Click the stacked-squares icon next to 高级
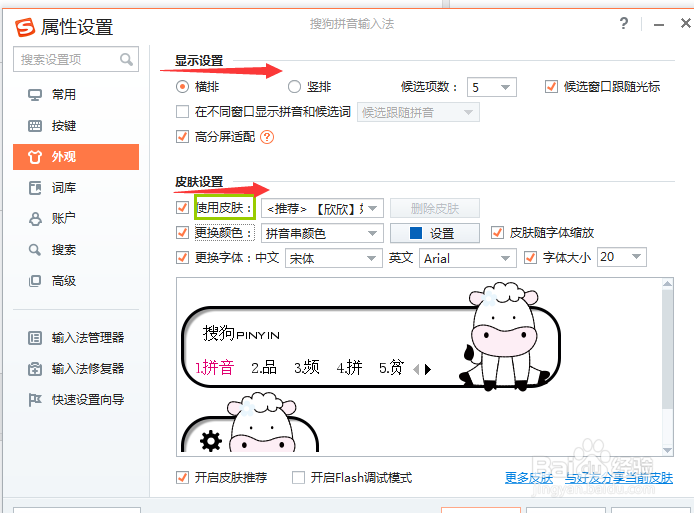Viewport: 694px width, 513px height. (x=35, y=281)
